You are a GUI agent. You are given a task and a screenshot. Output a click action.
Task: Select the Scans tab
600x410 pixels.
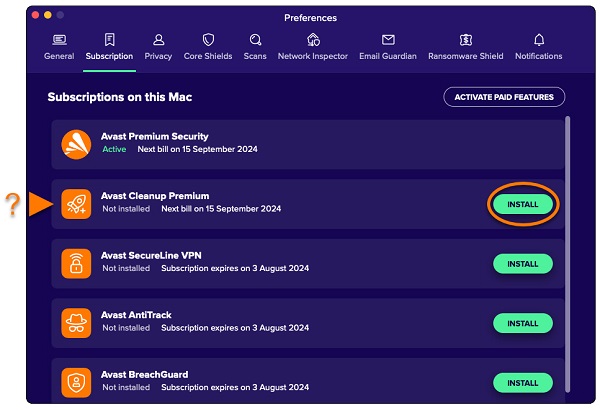click(255, 47)
